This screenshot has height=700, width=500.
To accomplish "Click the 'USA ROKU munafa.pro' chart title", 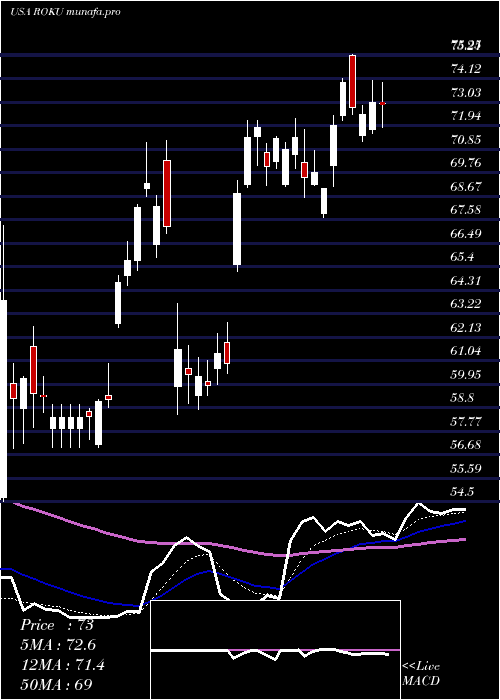I will 65,12.
